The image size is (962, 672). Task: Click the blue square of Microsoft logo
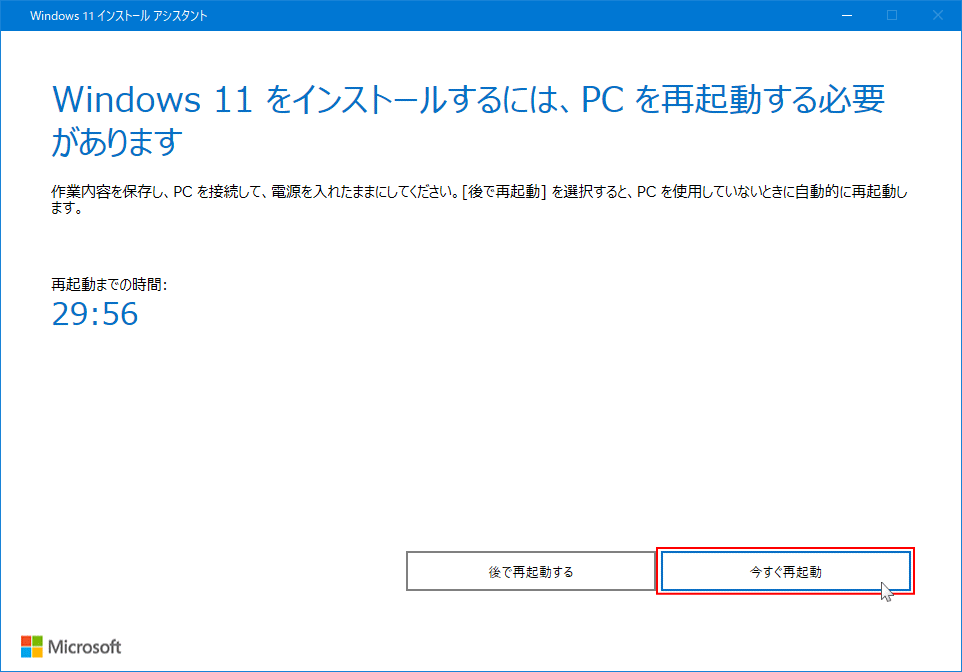coord(26,651)
